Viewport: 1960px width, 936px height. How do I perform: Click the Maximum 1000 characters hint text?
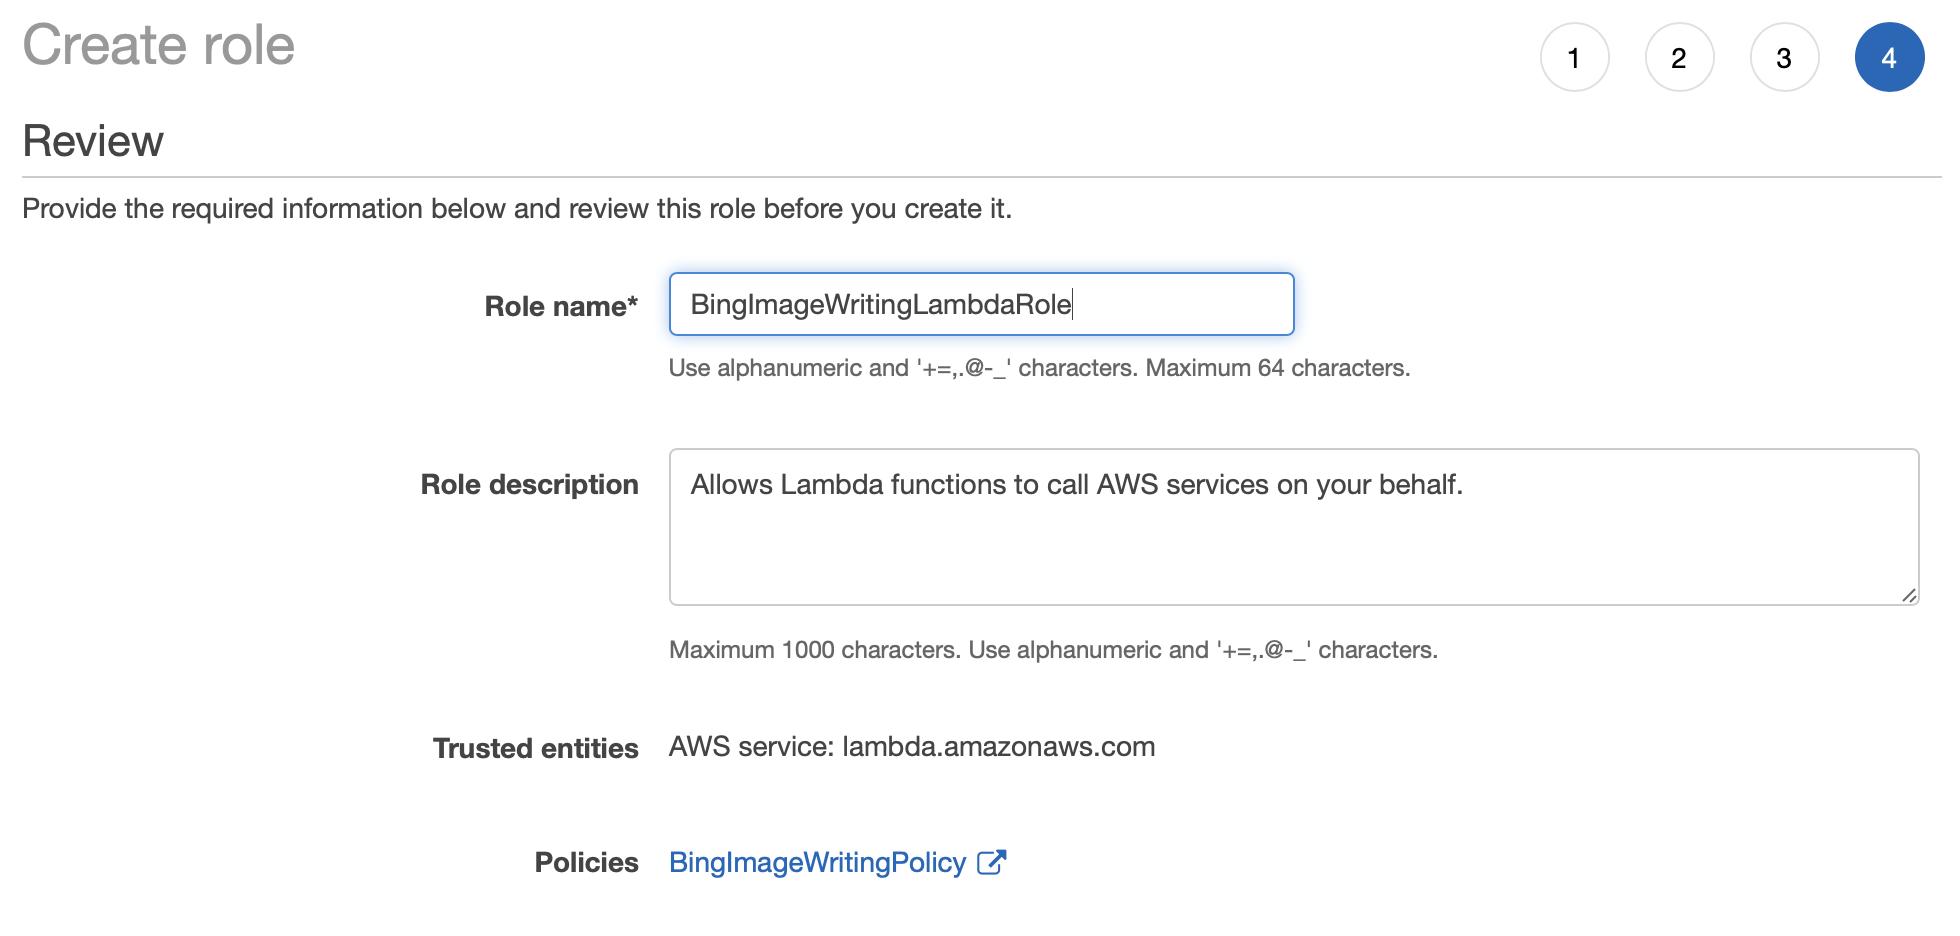pos(814,650)
